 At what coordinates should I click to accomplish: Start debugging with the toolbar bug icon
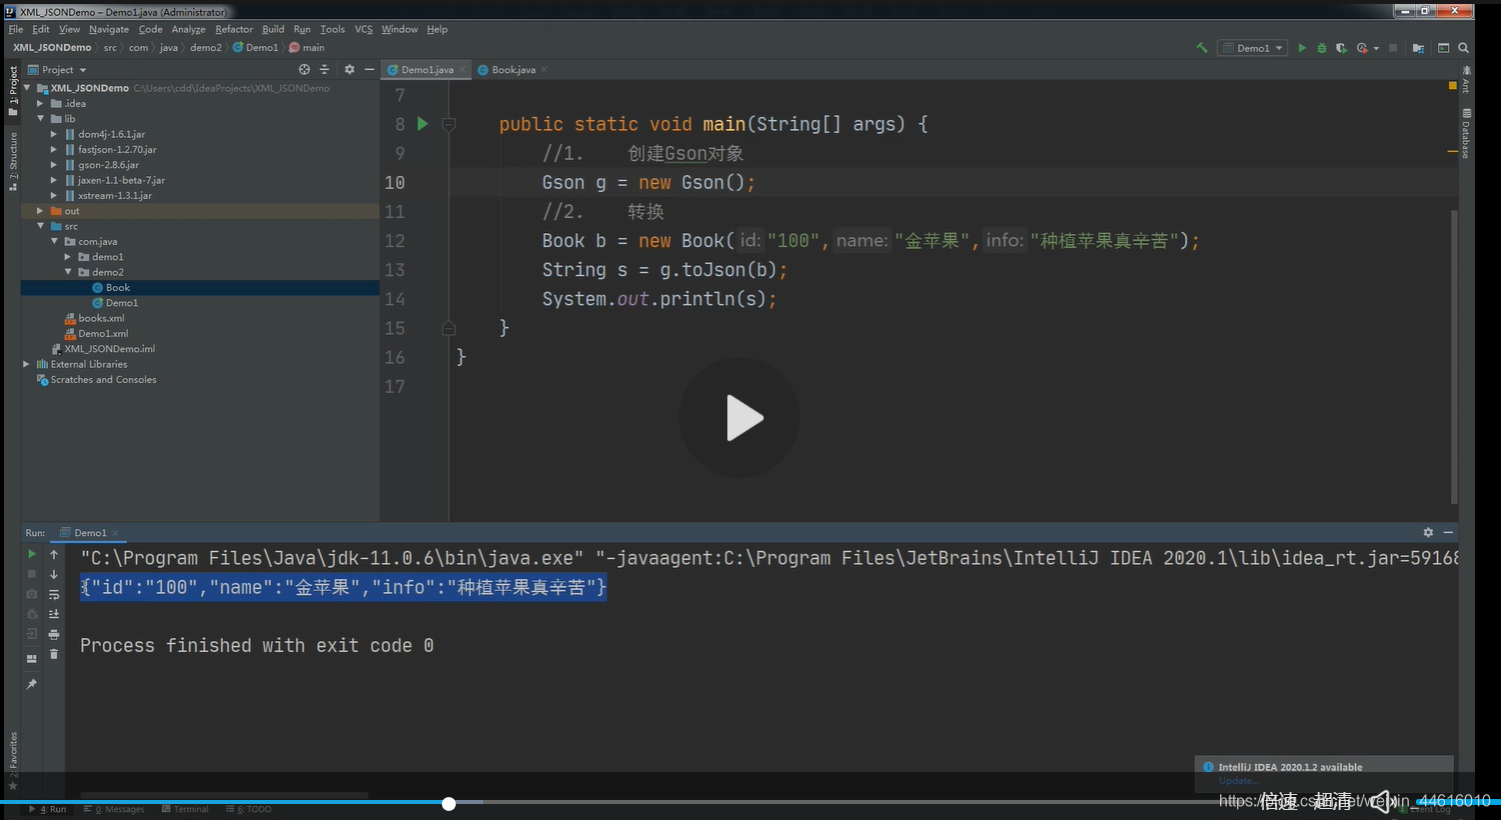coord(1321,48)
